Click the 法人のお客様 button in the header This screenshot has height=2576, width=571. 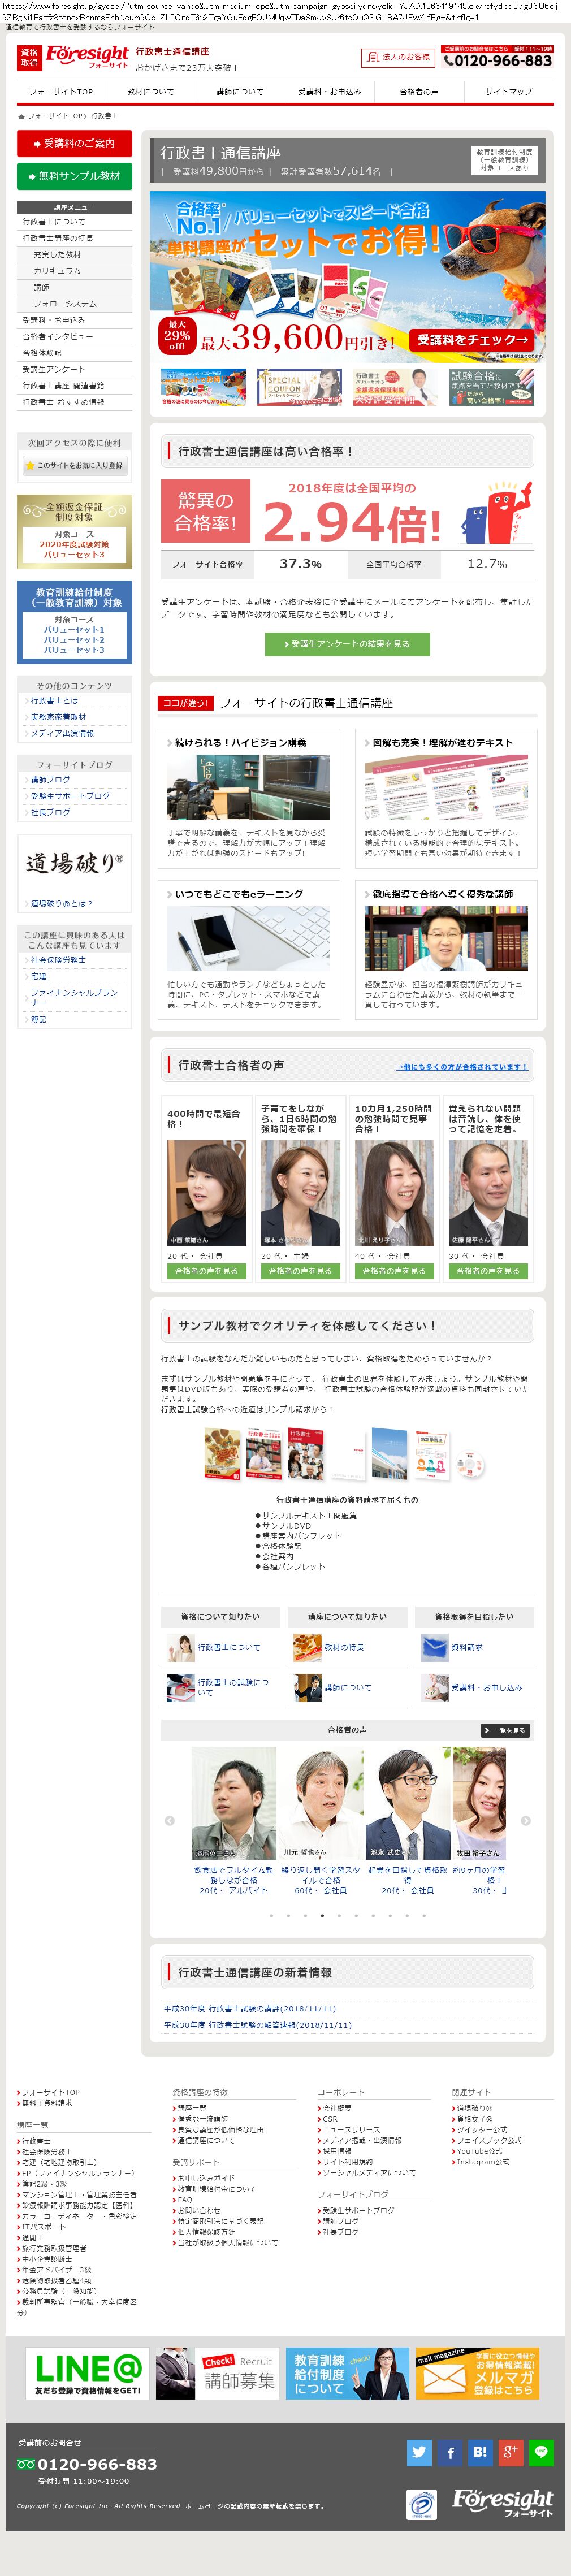[x=399, y=57]
